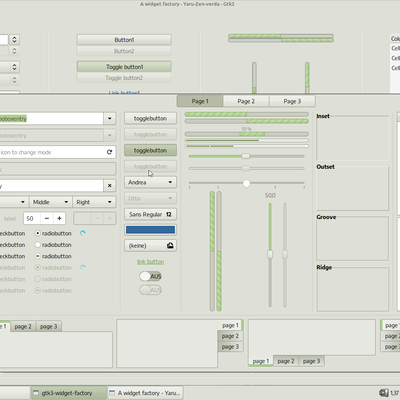This screenshot has height=400, width=400.
Task: Click the round handle of the marked scale
Action: [246, 184]
